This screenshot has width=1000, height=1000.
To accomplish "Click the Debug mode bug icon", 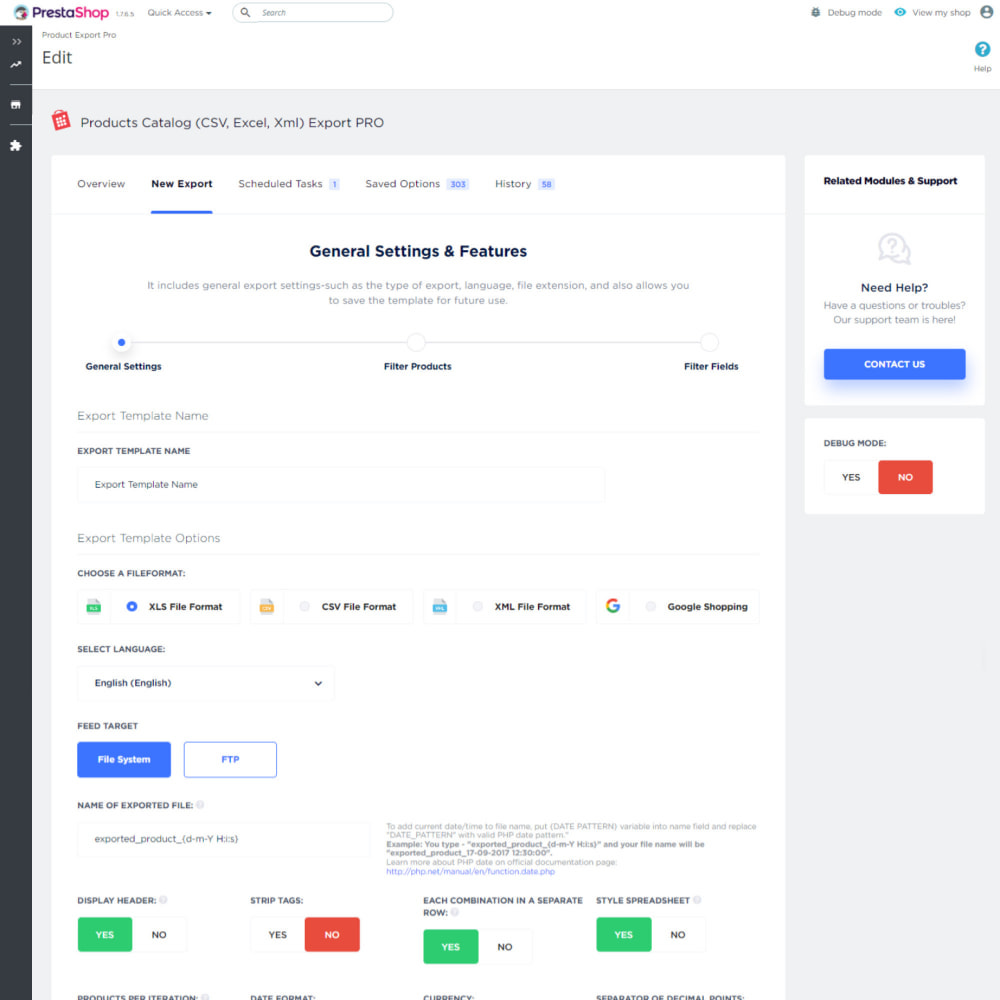I will pyautogui.click(x=816, y=13).
